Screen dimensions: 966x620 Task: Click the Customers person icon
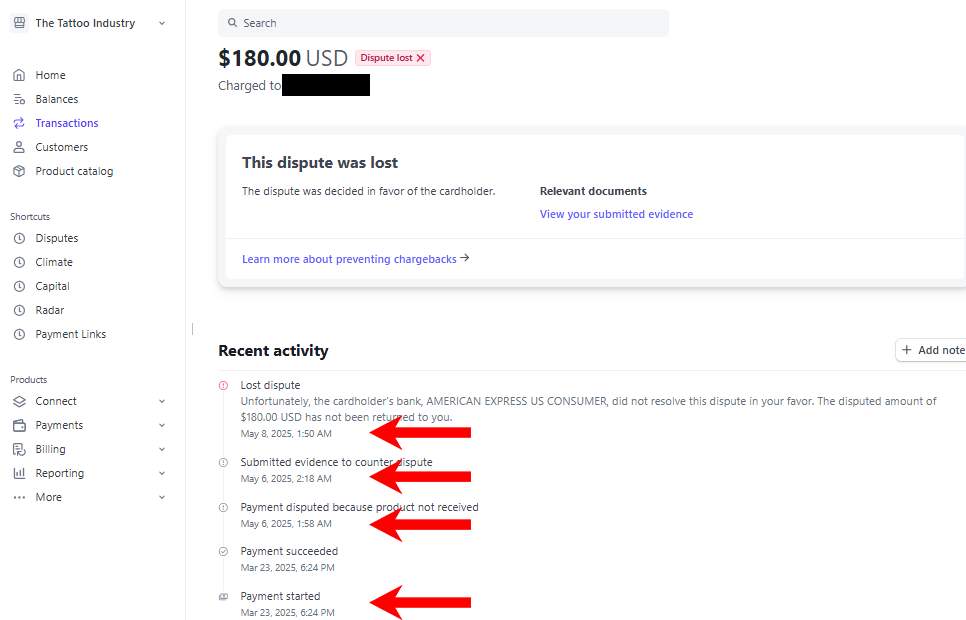click(x=18, y=147)
